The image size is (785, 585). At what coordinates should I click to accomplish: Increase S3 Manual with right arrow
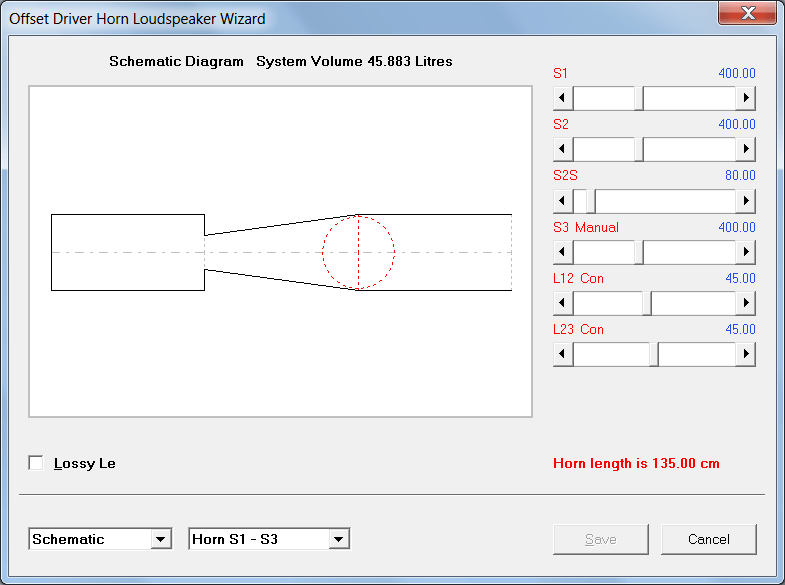[x=745, y=252]
